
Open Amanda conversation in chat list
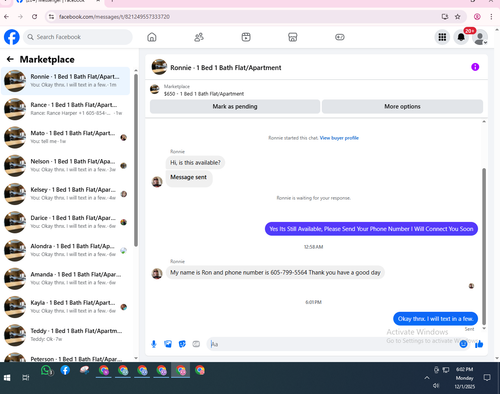point(66,278)
